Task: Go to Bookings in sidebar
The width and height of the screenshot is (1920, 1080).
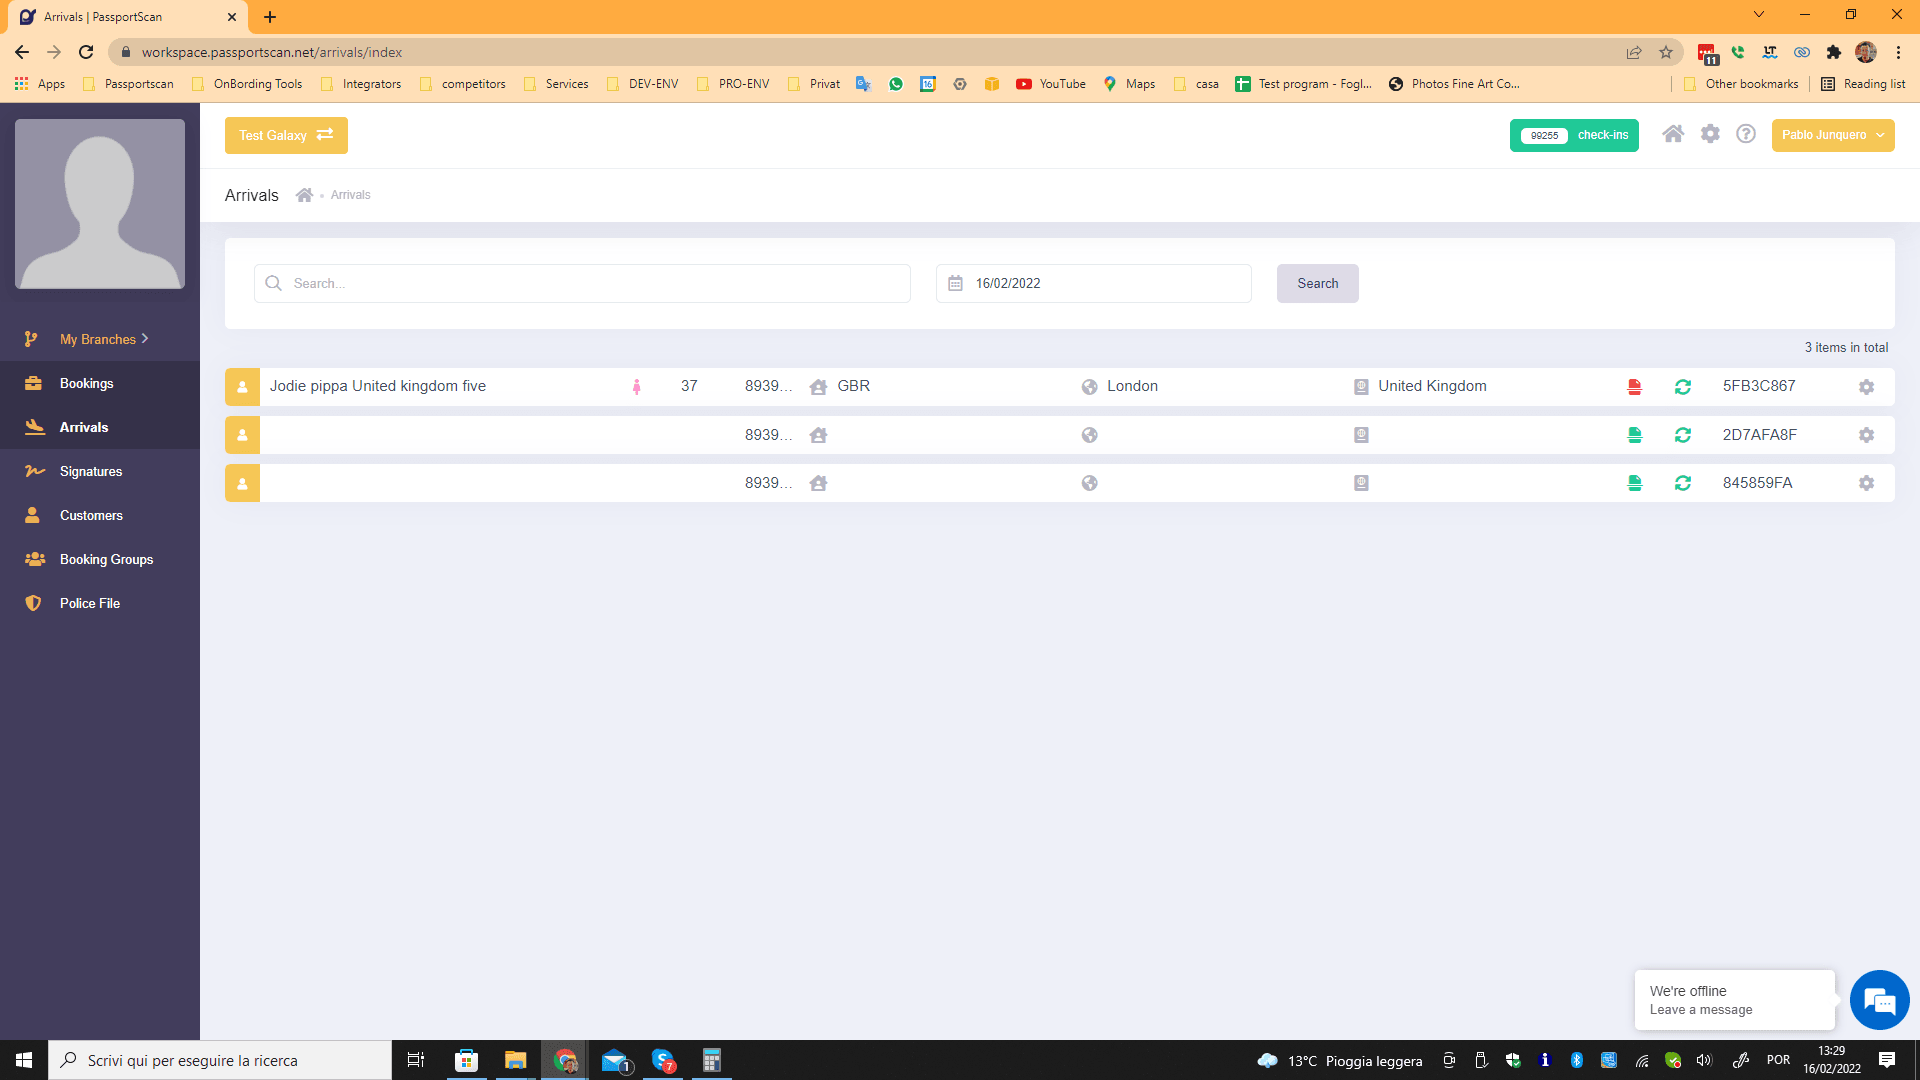Action: pos(86,383)
